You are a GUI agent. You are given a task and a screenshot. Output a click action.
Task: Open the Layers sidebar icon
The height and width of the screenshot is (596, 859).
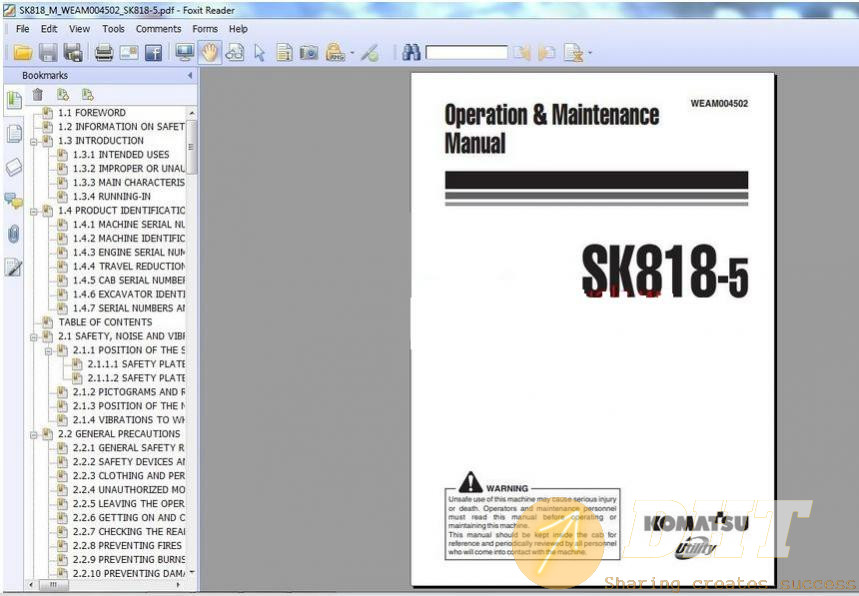14,167
